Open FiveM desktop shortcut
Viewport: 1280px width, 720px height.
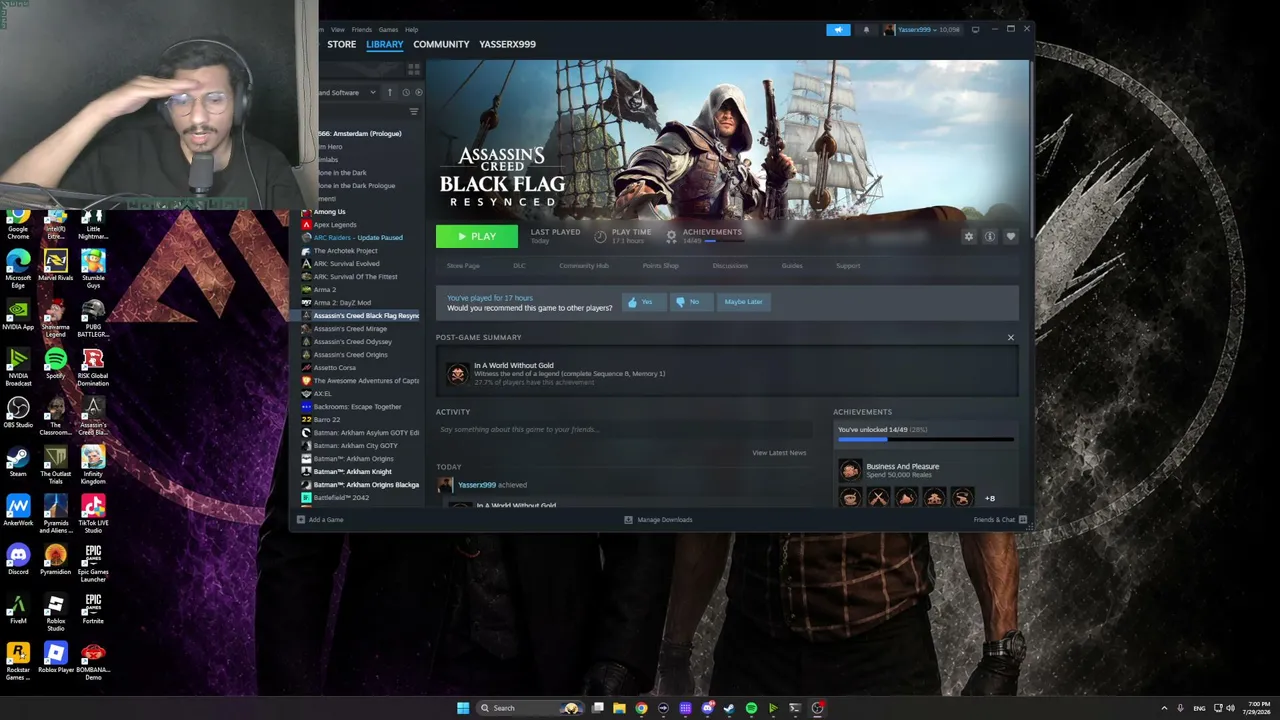[x=18, y=609]
